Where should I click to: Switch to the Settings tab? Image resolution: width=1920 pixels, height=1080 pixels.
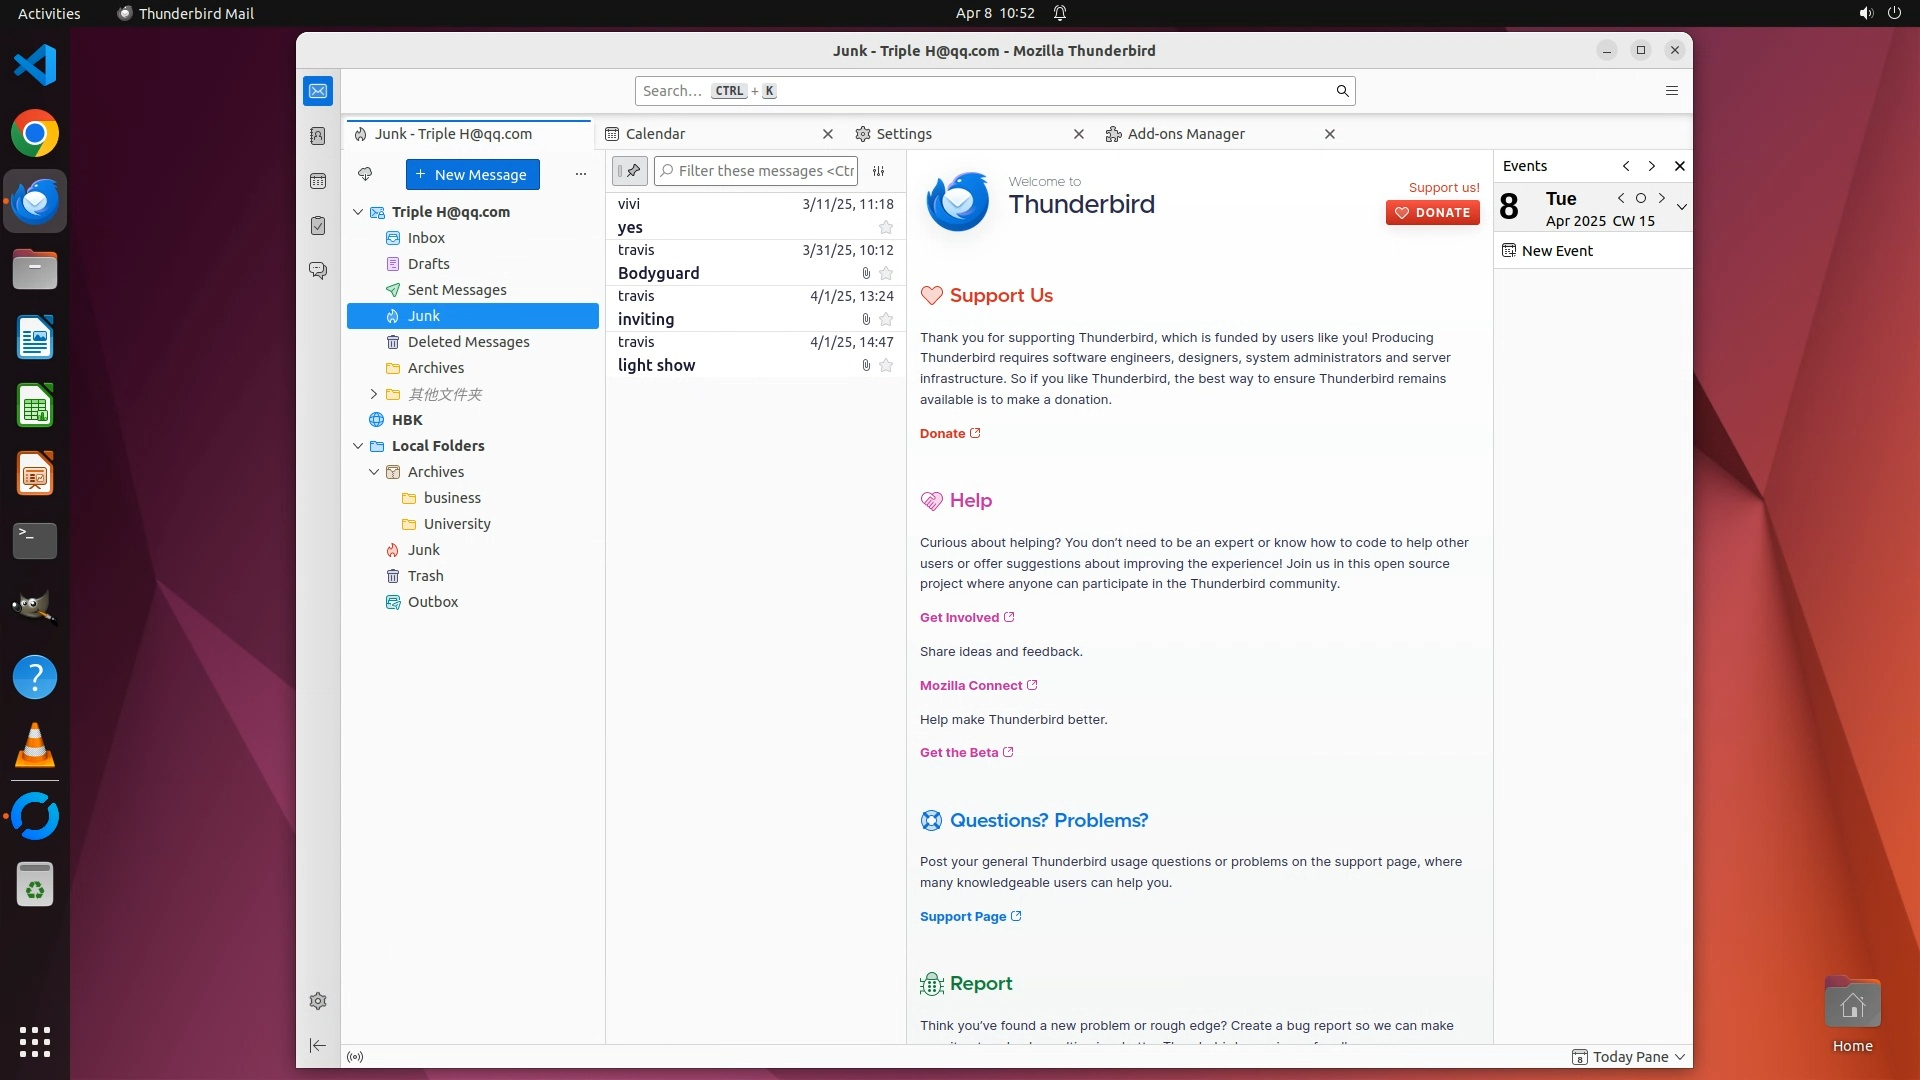(903, 134)
